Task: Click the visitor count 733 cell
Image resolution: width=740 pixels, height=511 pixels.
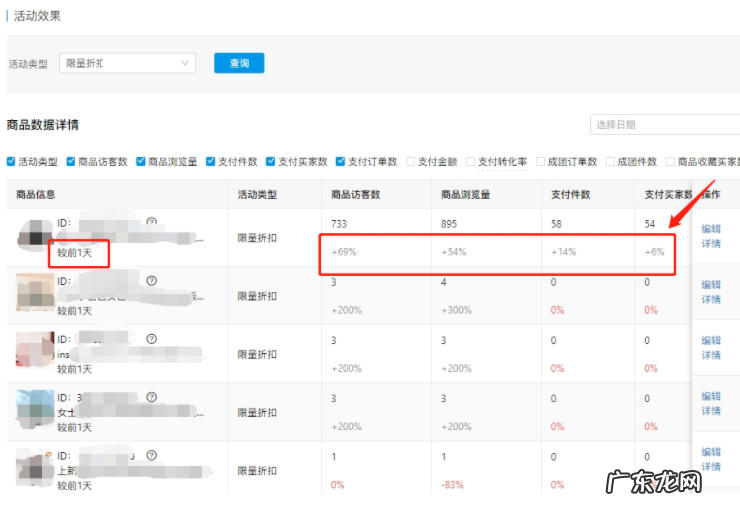Action: pos(339,224)
